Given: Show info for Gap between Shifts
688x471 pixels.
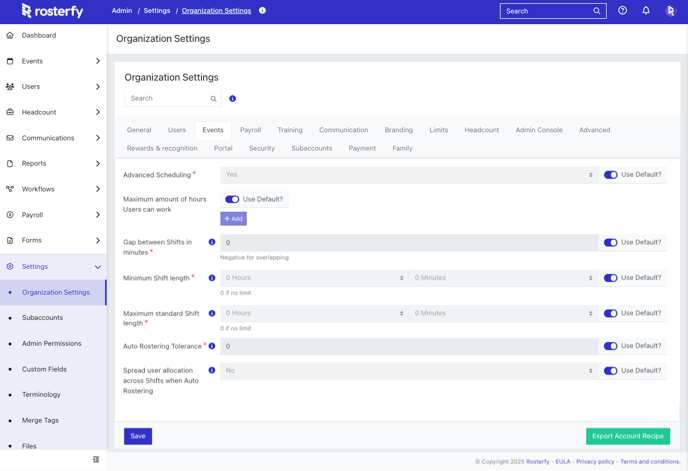Looking at the screenshot, I should 212,242.
